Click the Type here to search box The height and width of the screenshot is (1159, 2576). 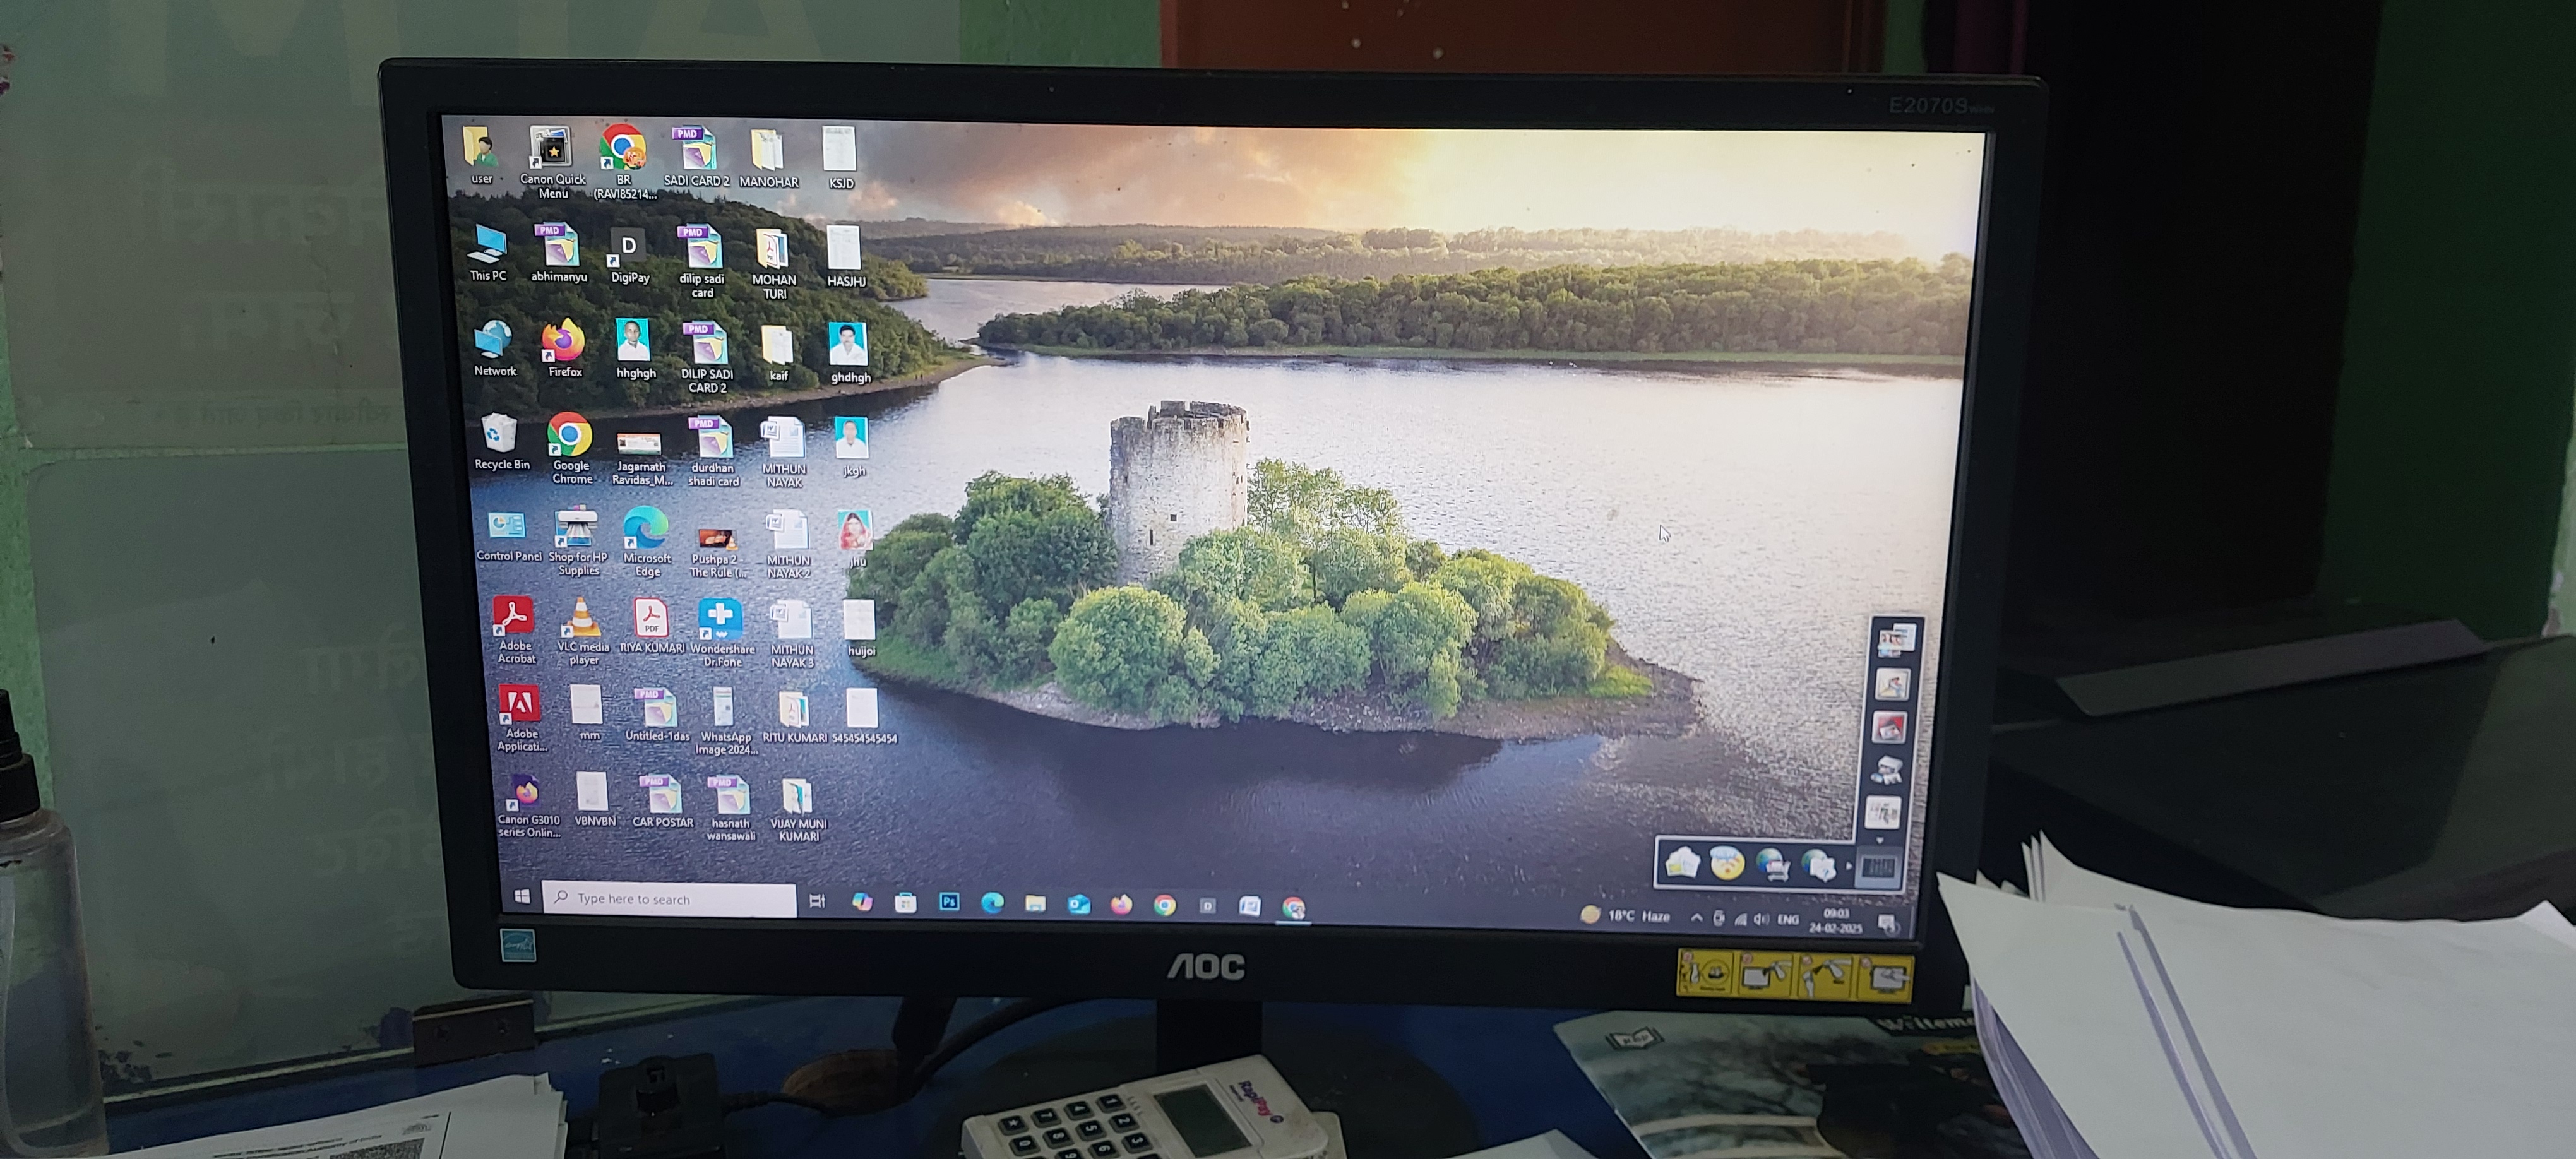[669, 898]
